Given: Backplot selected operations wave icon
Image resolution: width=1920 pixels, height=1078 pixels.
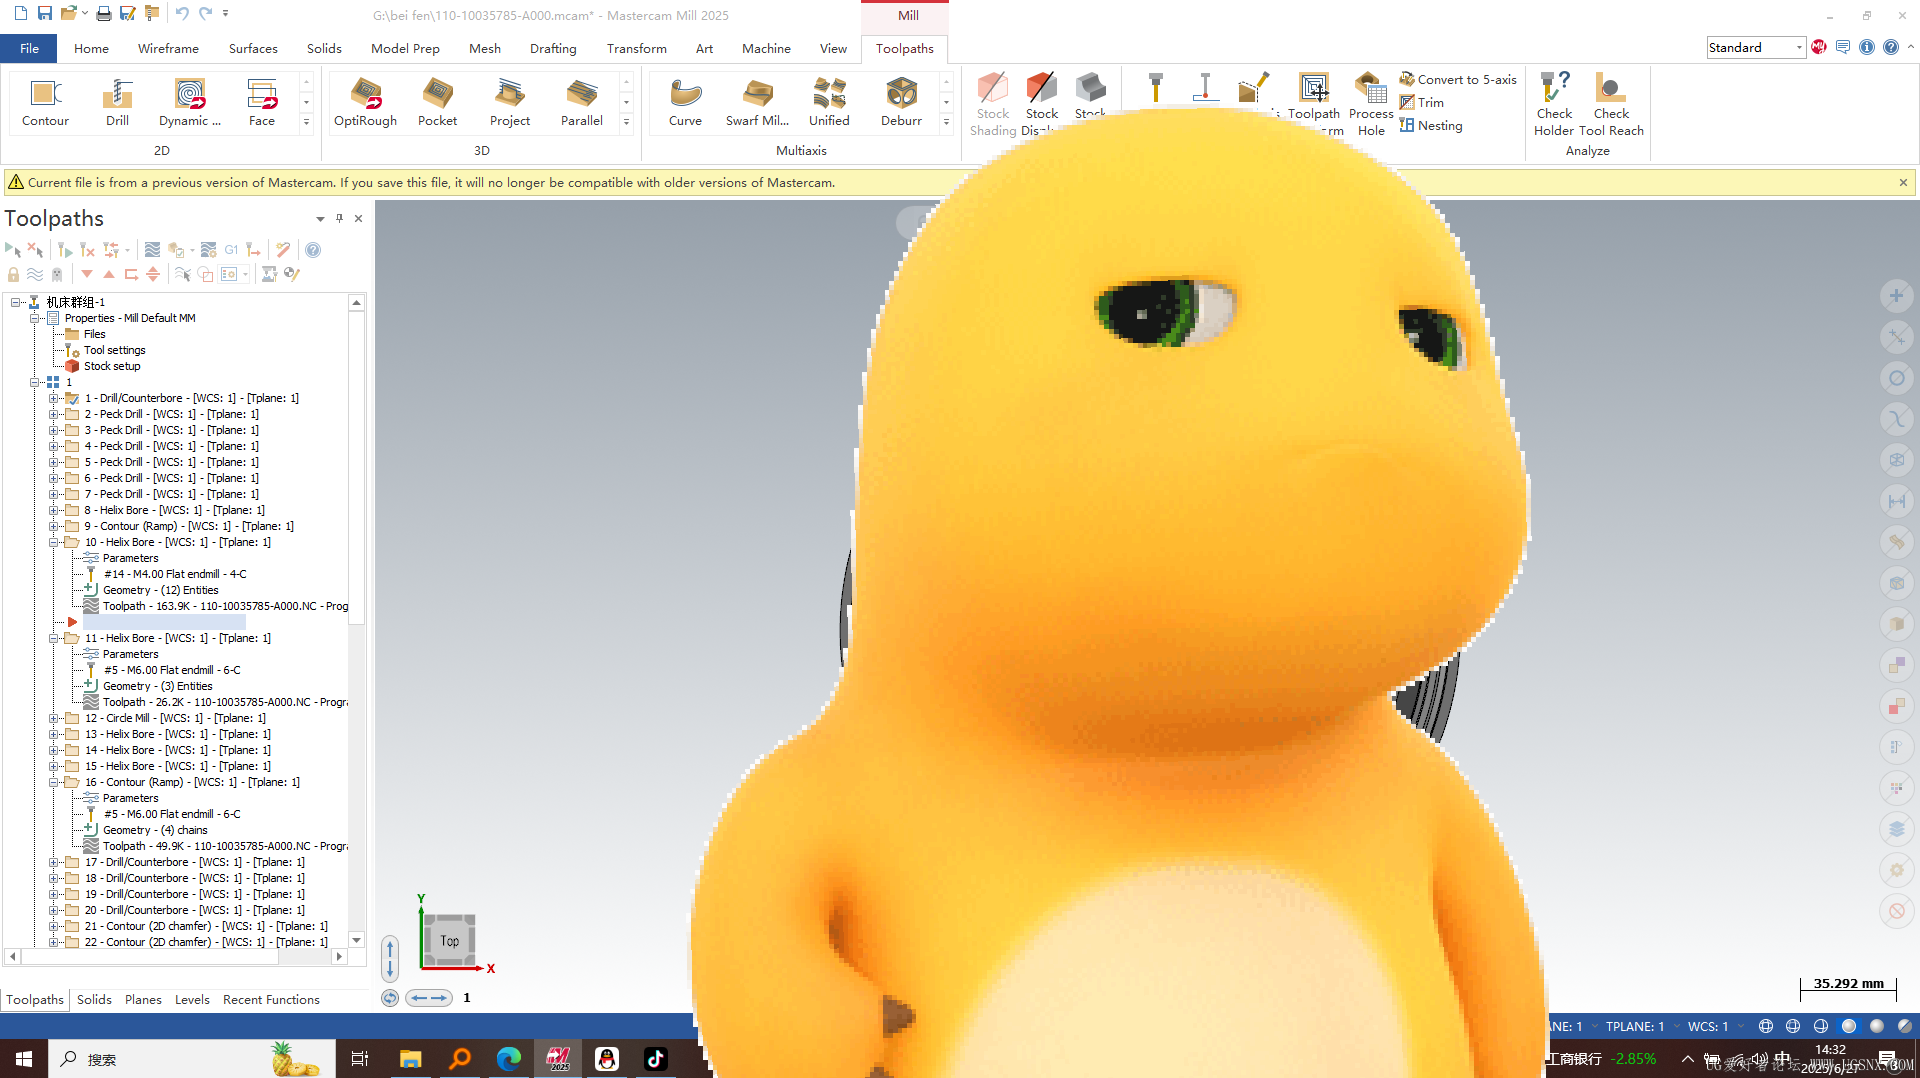Looking at the screenshot, I should 152,249.
